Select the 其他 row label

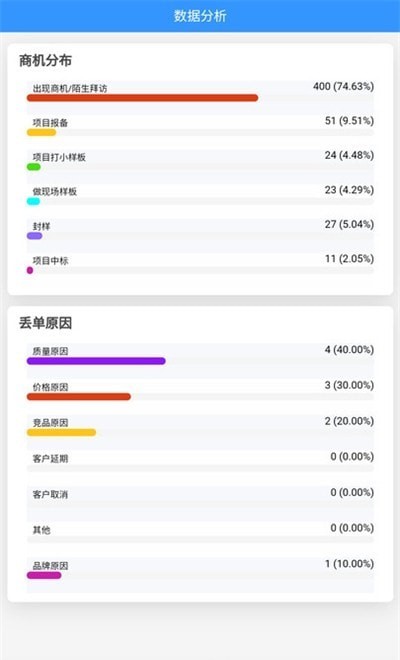[x=41, y=530]
